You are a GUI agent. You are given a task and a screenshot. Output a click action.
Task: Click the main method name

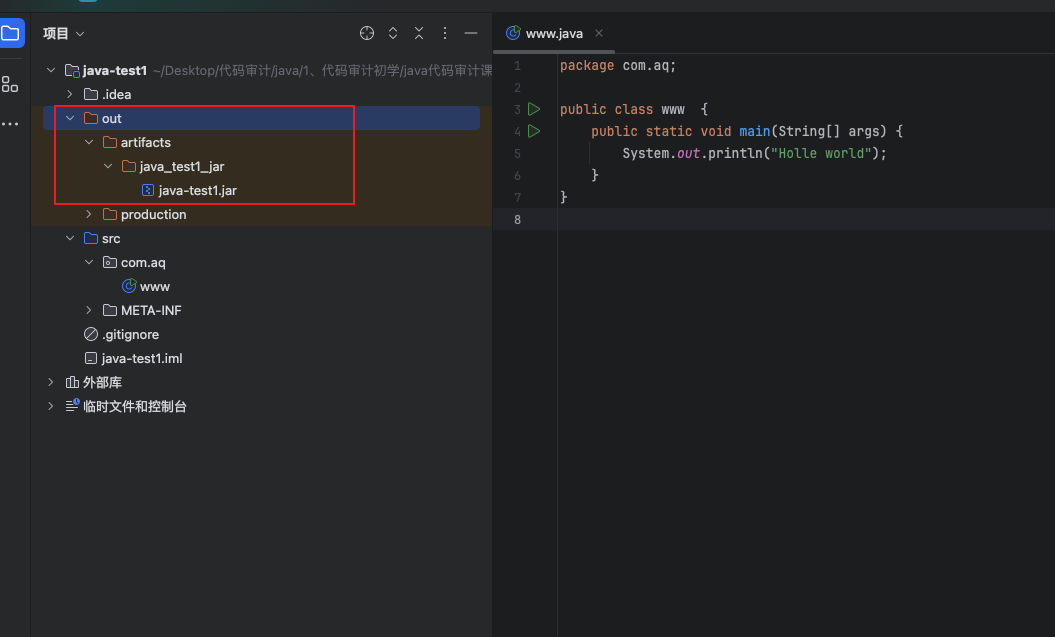tap(755, 131)
